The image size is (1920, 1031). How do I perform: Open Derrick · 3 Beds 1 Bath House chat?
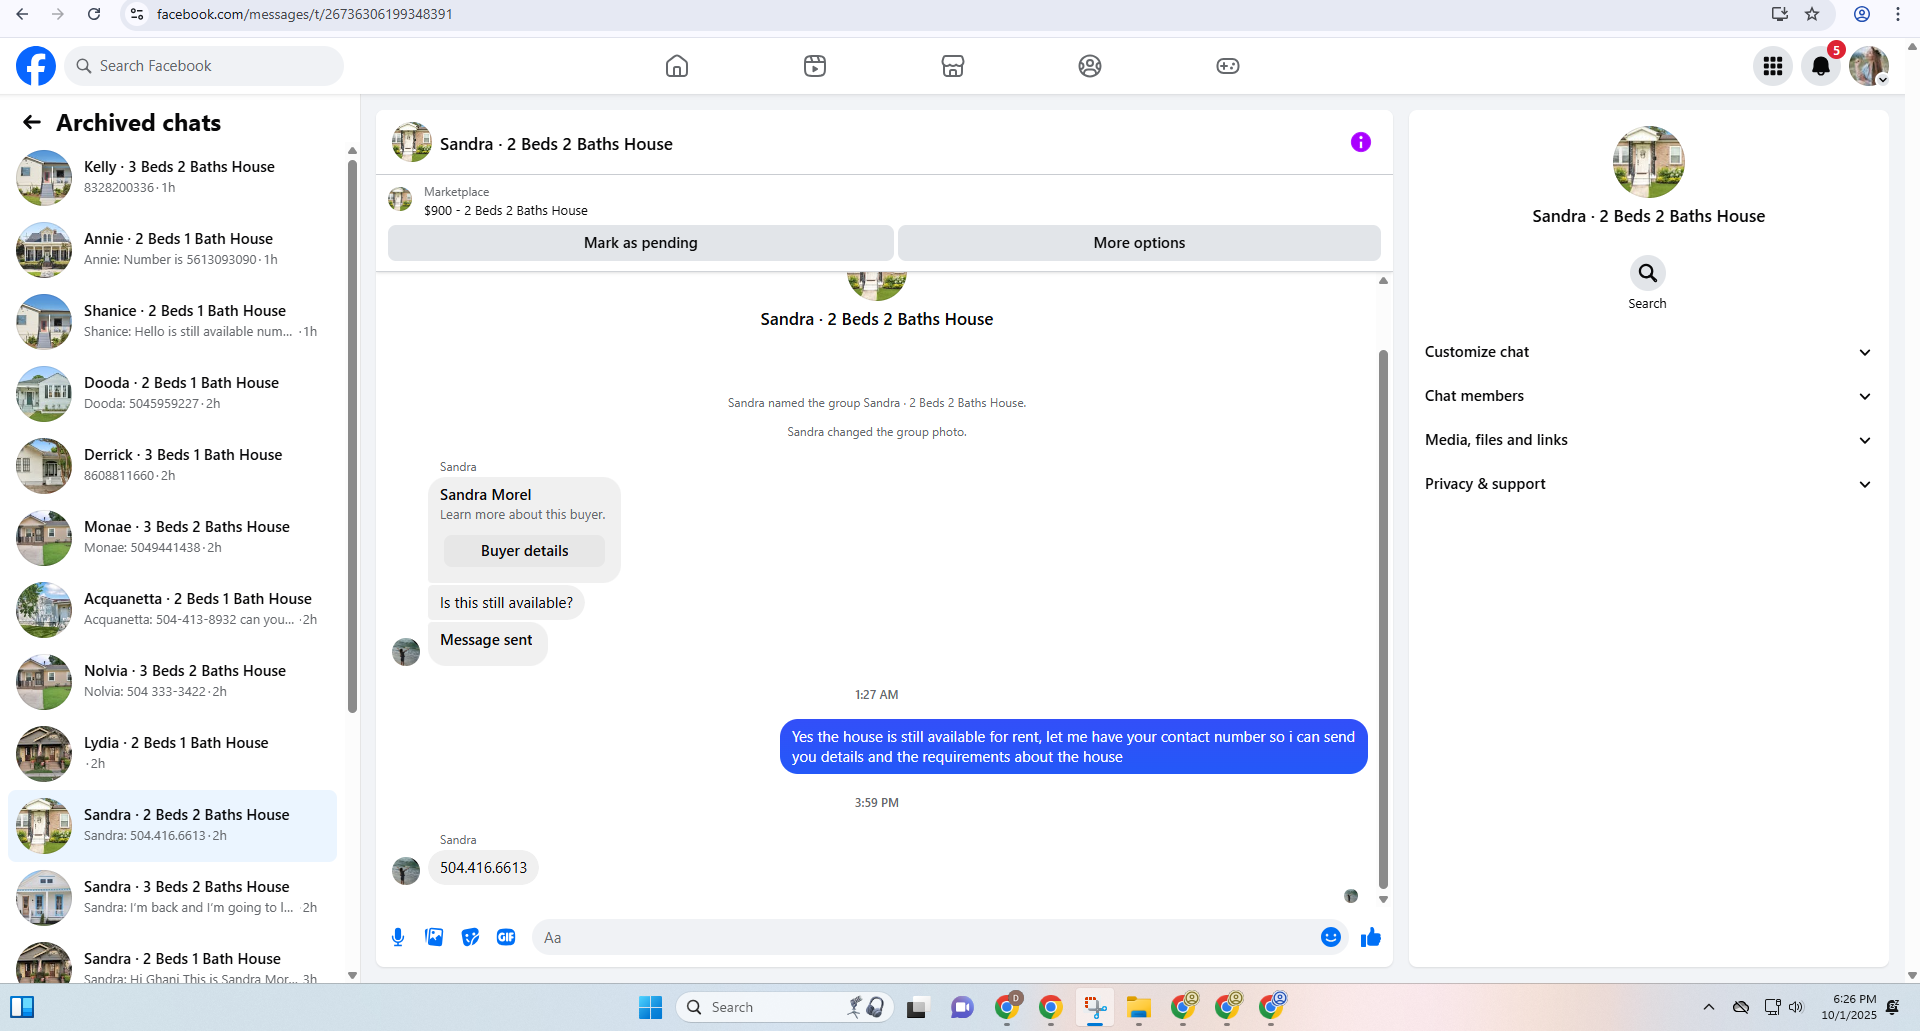click(172, 466)
